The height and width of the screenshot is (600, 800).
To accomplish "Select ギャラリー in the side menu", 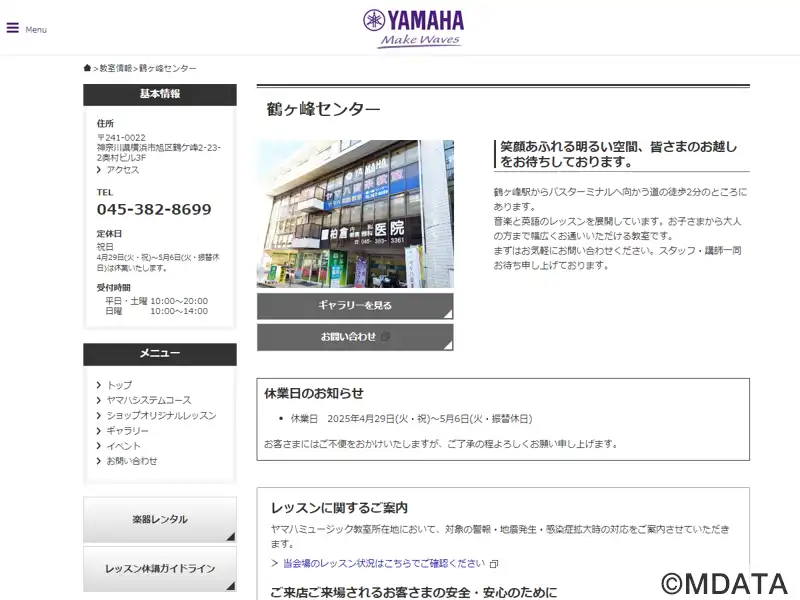I will click(x=128, y=431).
